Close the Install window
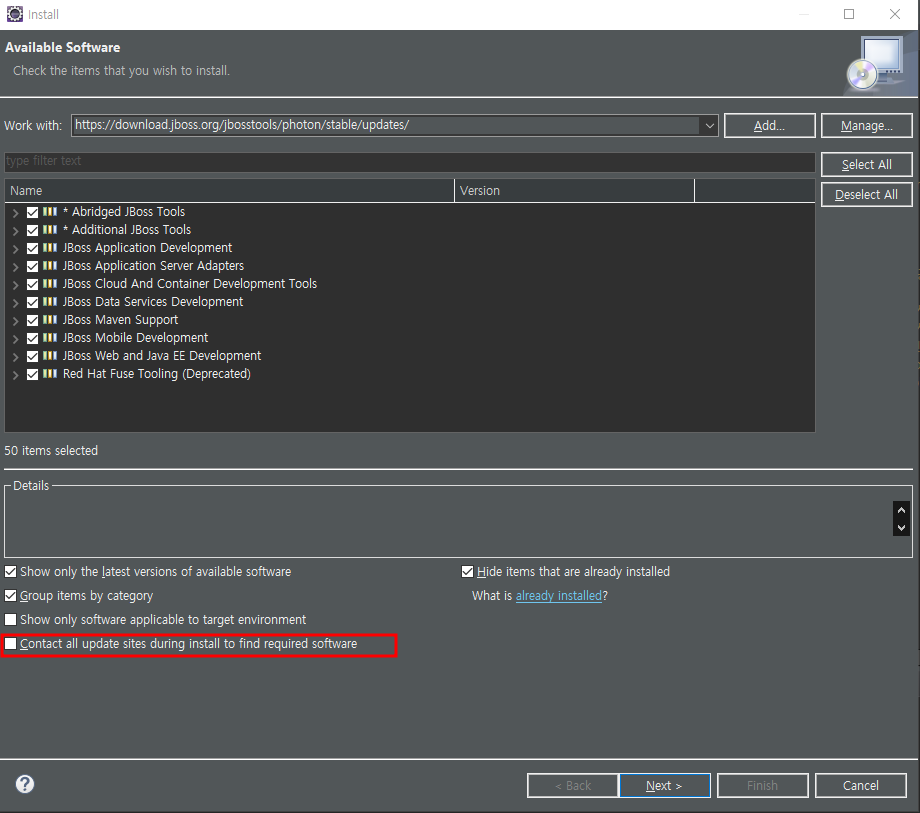Viewport: 920px width, 813px height. pos(895,14)
